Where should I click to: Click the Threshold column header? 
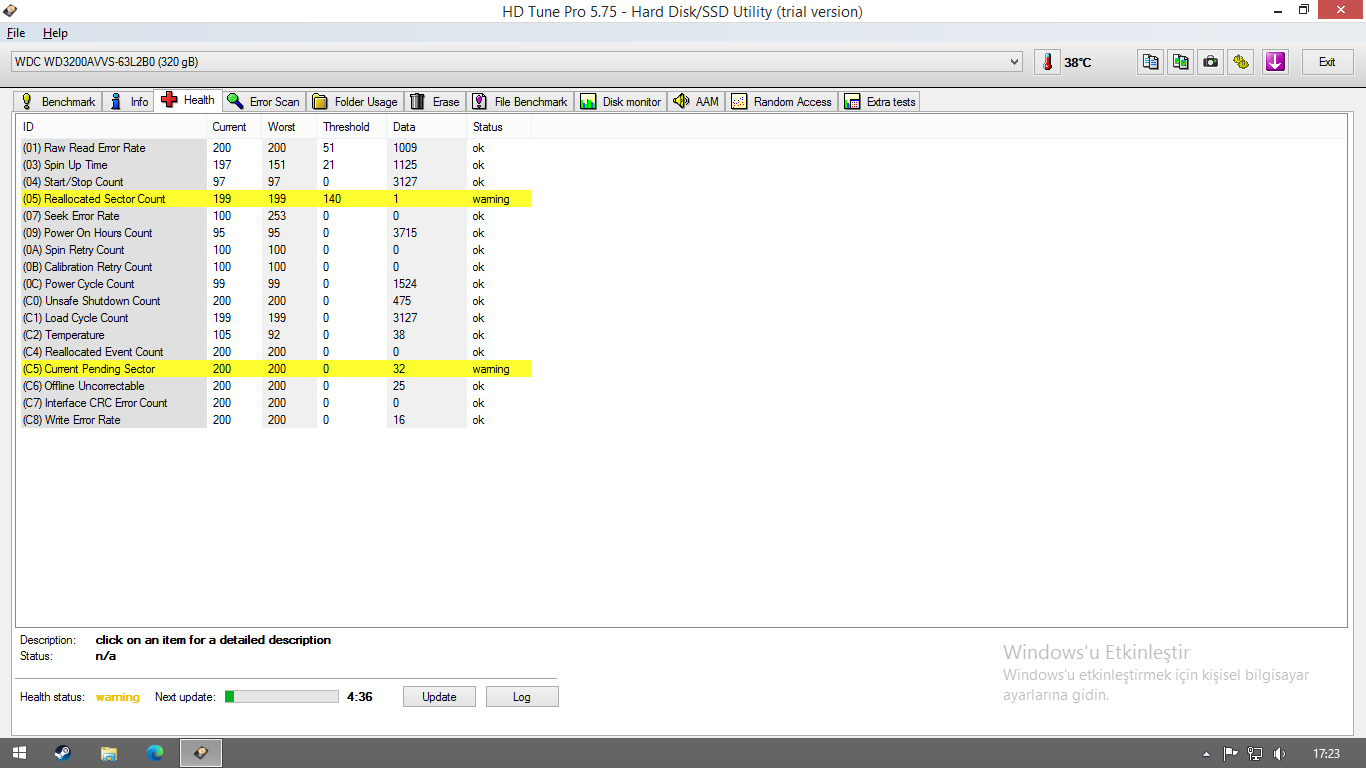click(x=352, y=127)
